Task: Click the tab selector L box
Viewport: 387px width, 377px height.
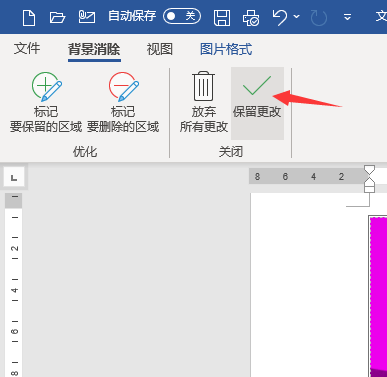Action: (14, 178)
